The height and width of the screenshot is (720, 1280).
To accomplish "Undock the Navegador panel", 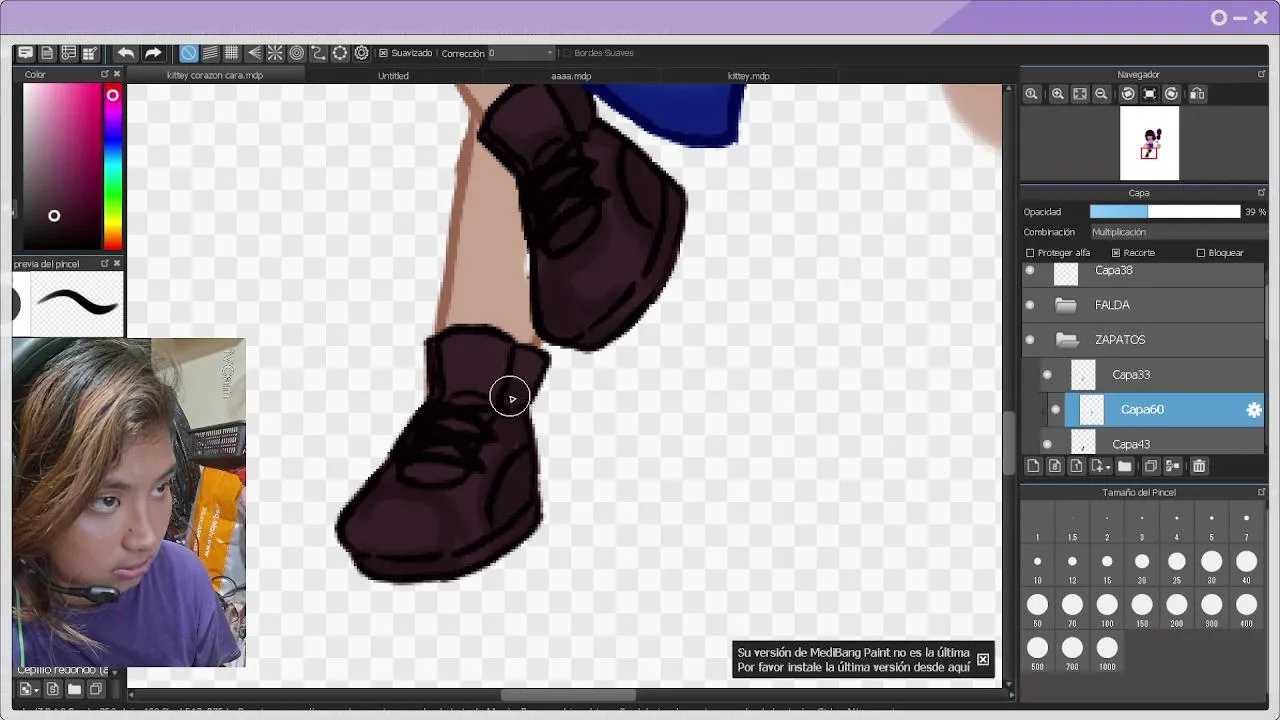I will 1261,75.
